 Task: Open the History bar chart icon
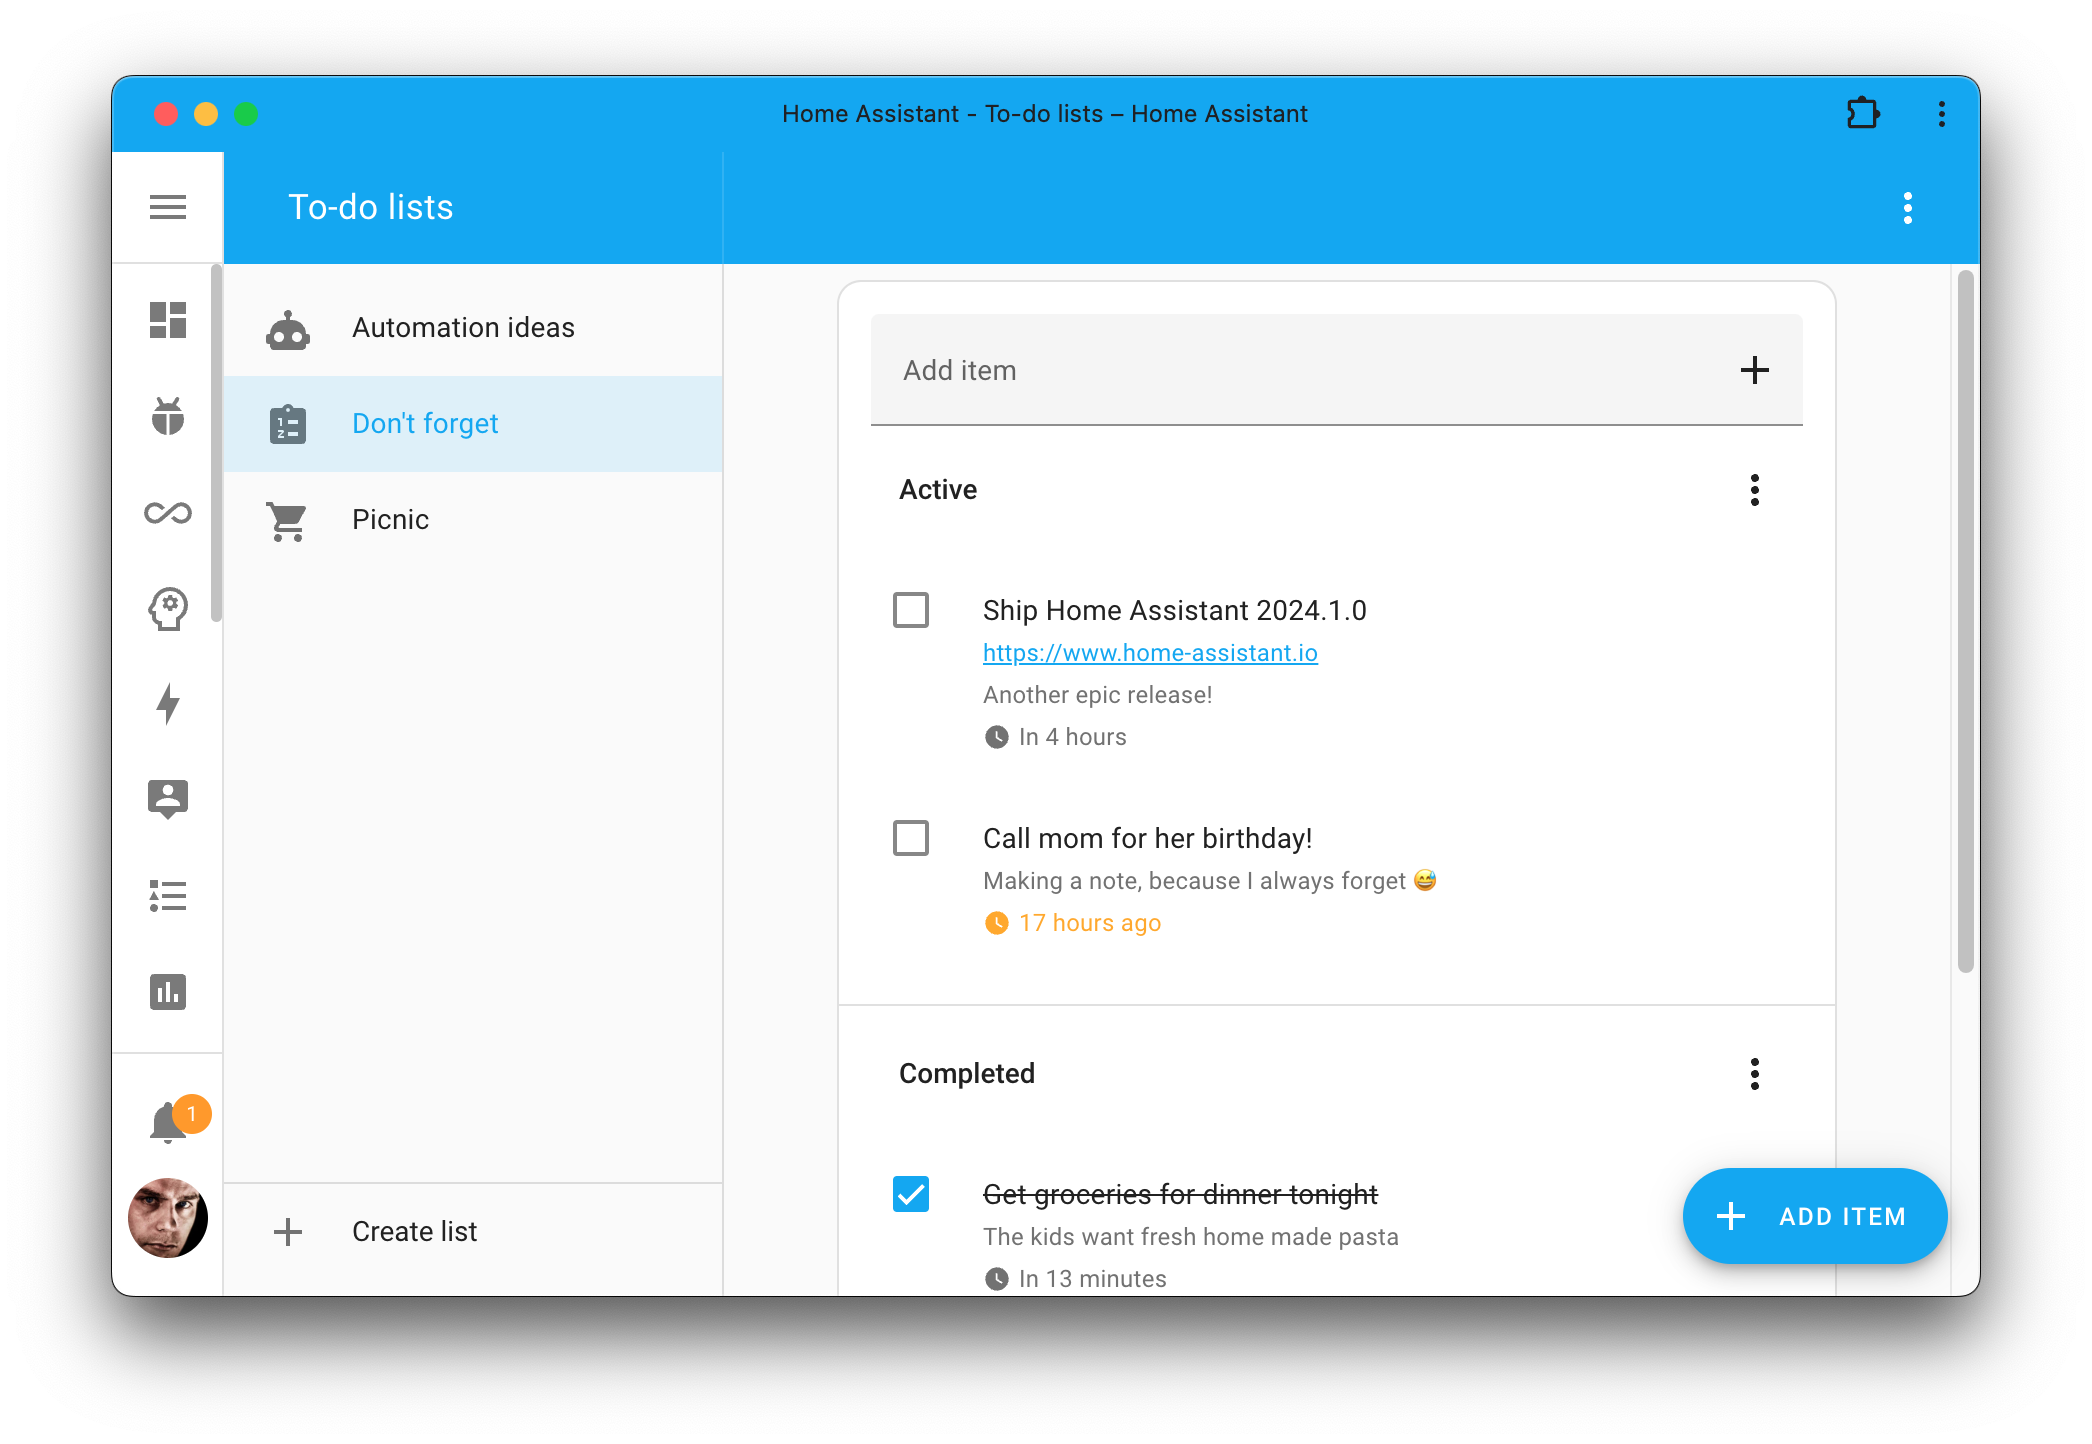167,991
